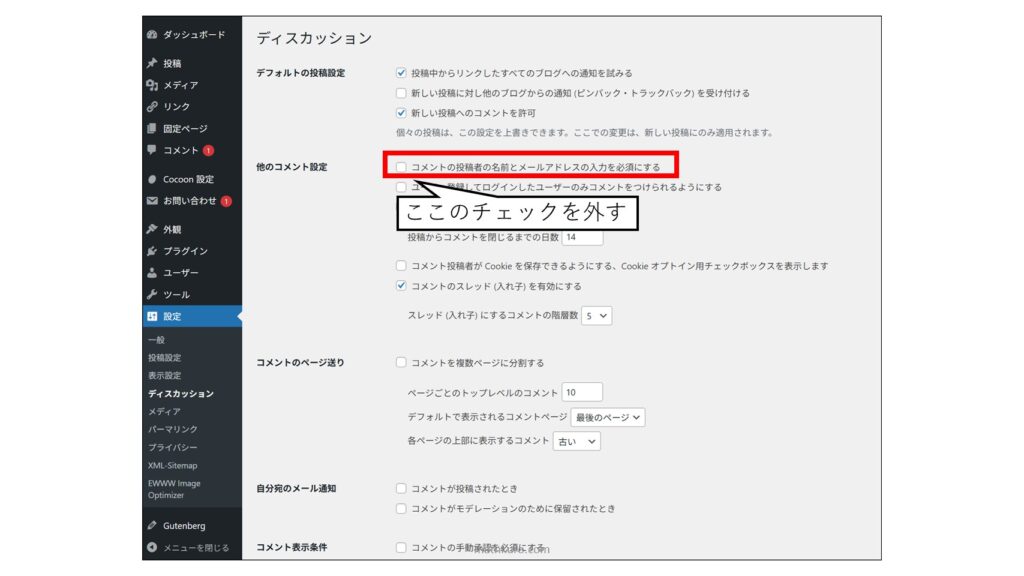Open EWWW Image Optimizer settings

[174, 489]
